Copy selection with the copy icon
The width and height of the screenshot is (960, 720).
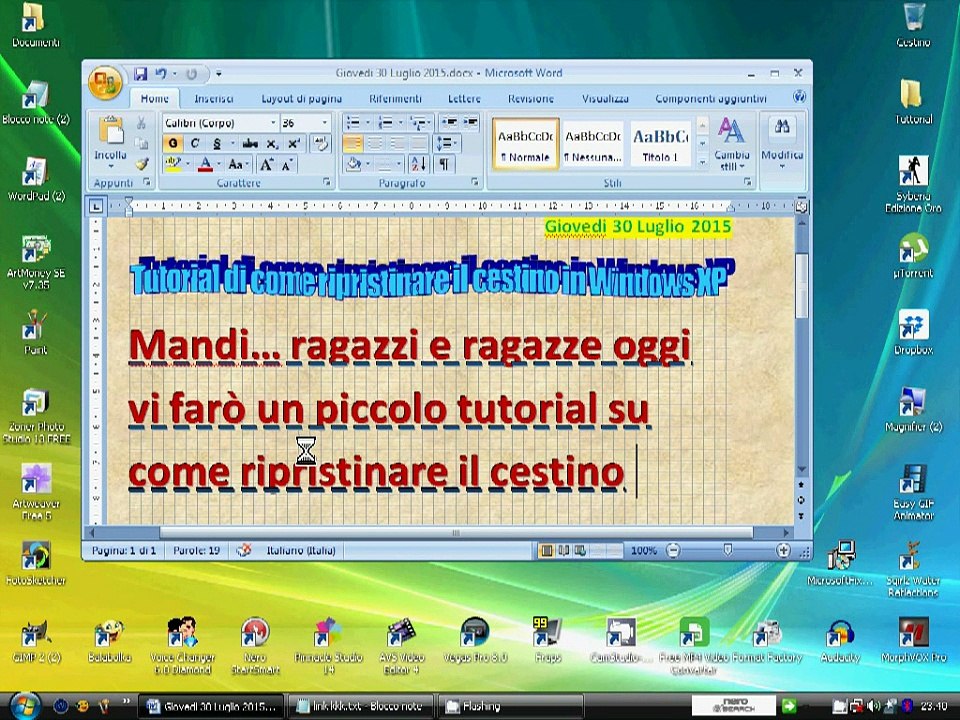coord(141,144)
